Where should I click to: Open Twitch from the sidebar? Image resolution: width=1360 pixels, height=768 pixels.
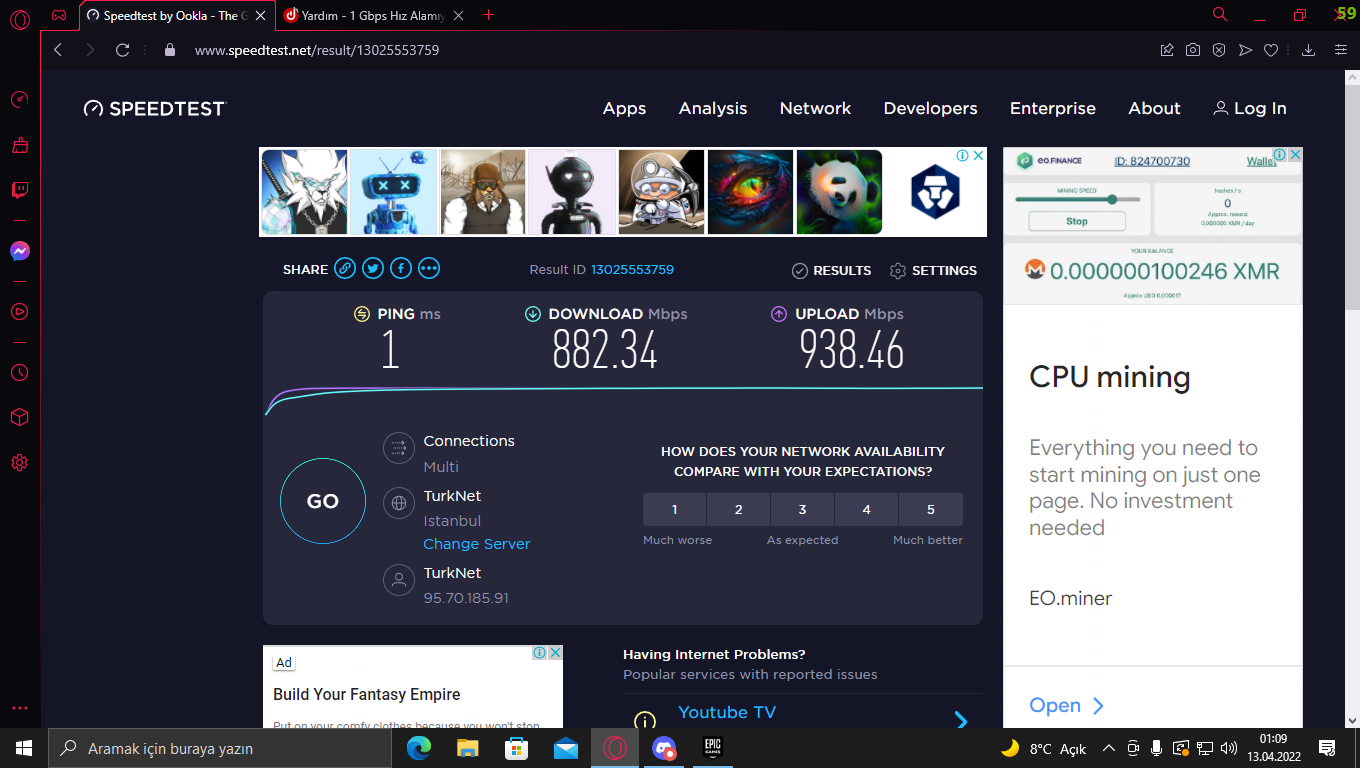(x=20, y=190)
